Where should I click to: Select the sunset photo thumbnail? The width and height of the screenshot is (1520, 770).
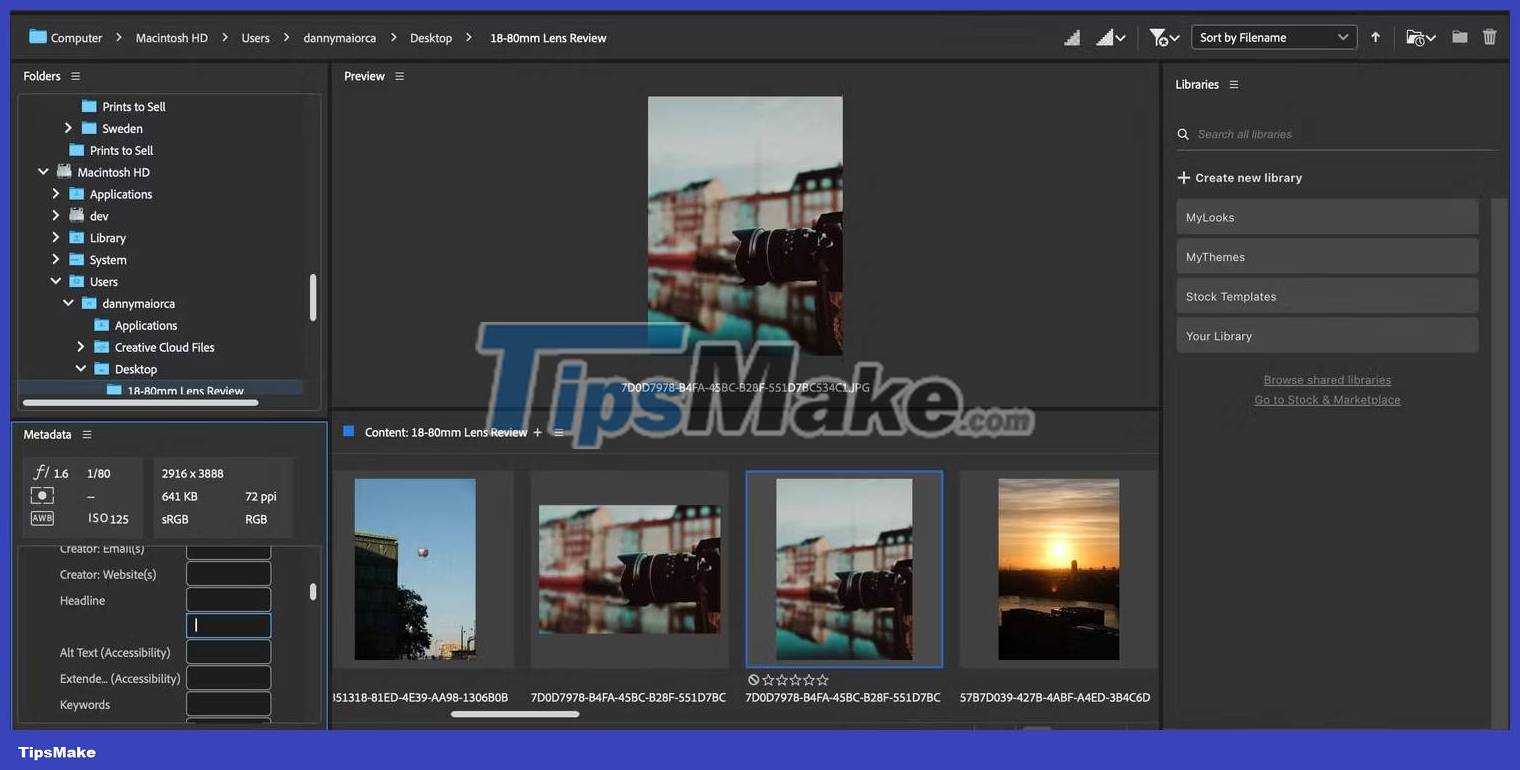click(x=1058, y=569)
